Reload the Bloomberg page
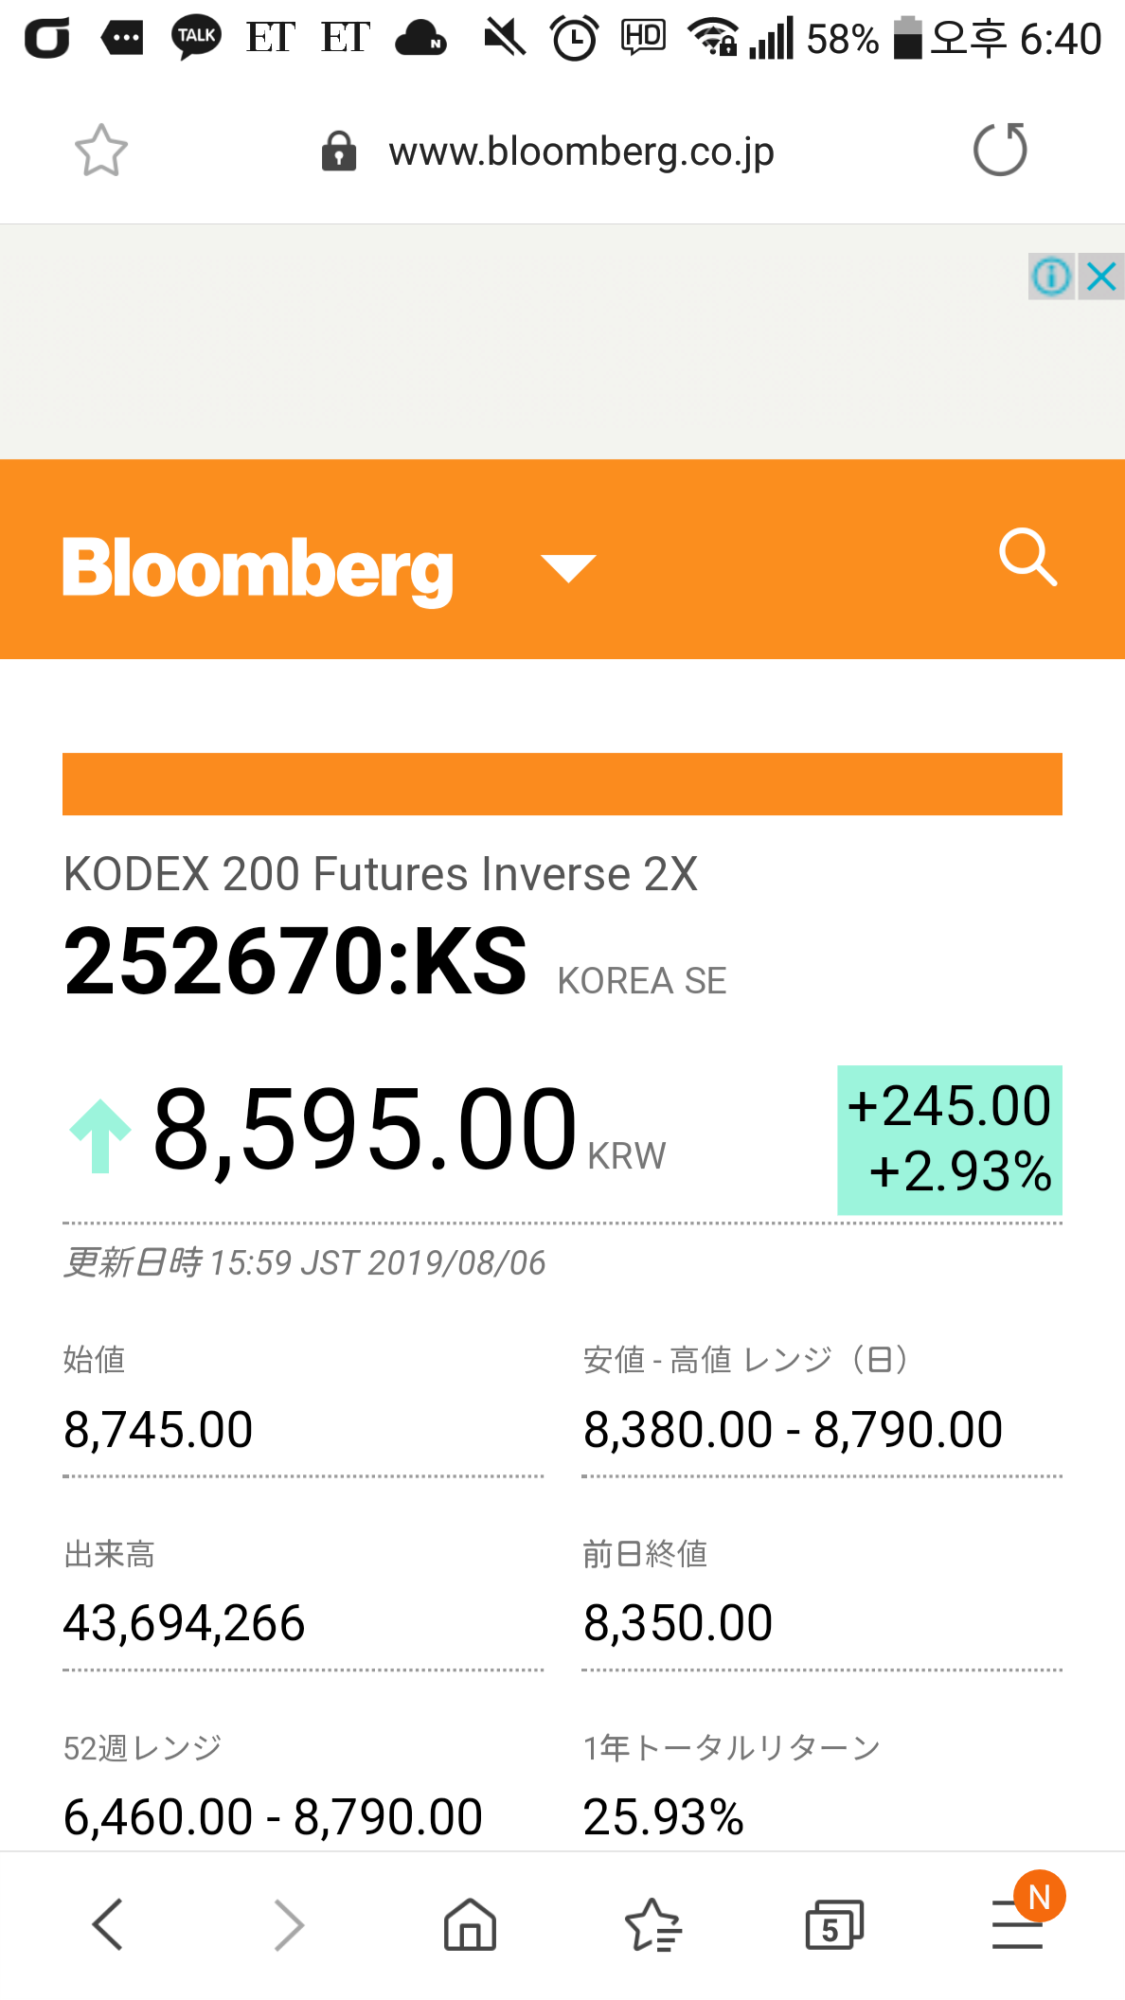1125x2000 pixels. pos(1000,150)
